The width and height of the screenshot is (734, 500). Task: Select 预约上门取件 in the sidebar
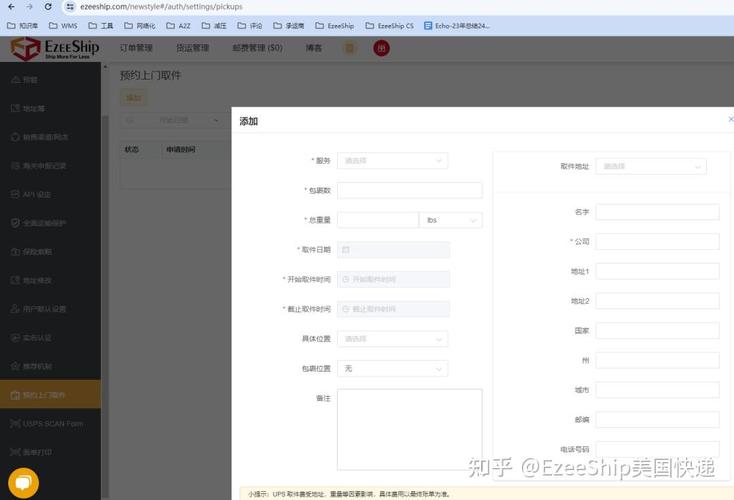click(51, 395)
